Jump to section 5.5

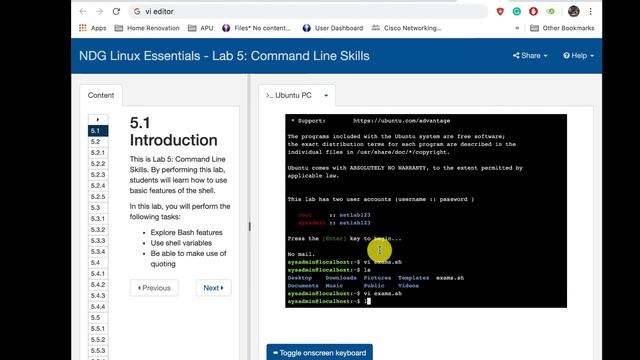tap(98, 318)
